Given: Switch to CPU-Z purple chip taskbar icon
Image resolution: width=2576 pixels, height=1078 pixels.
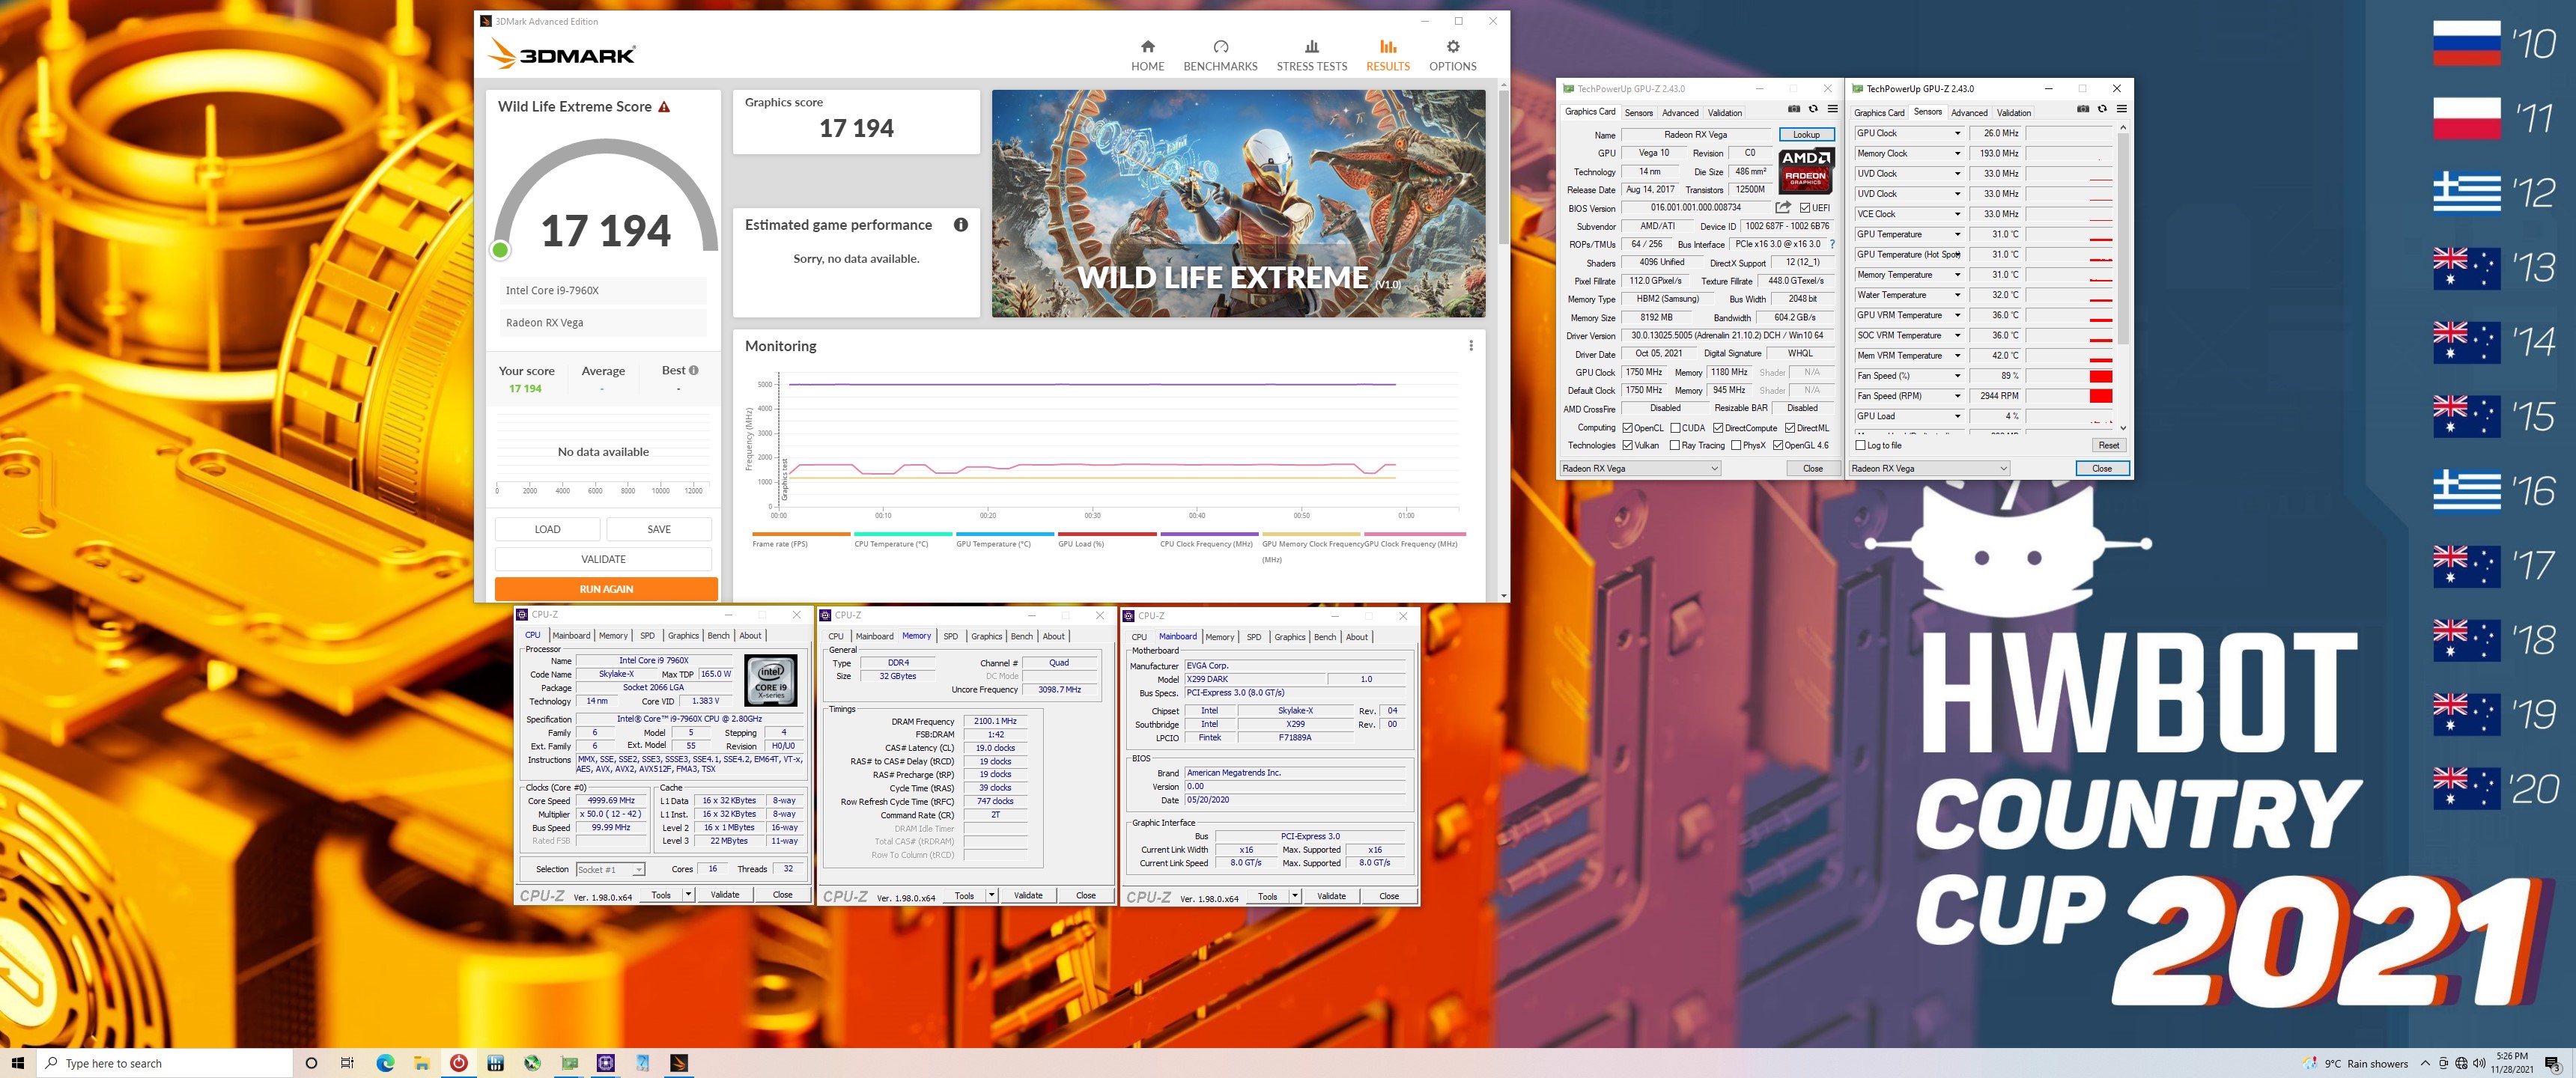Looking at the screenshot, I should (606, 1063).
